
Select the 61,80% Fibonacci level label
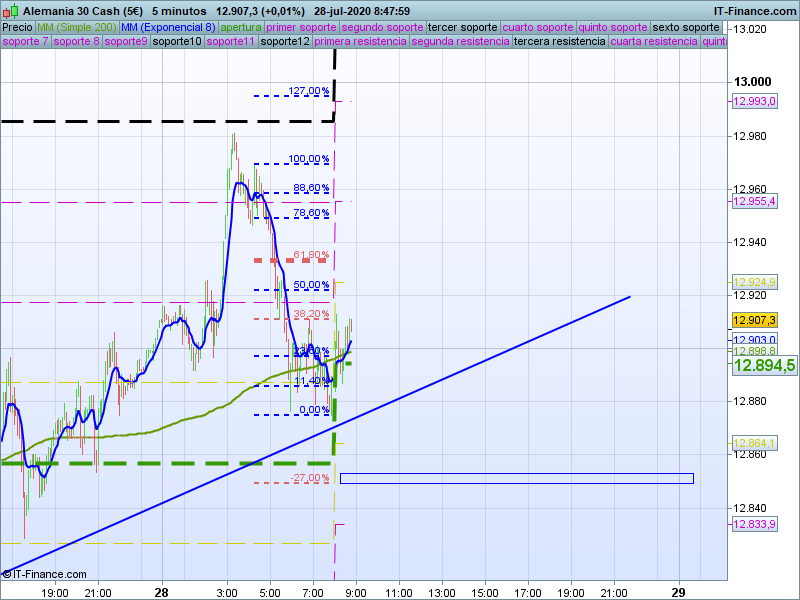click(311, 255)
